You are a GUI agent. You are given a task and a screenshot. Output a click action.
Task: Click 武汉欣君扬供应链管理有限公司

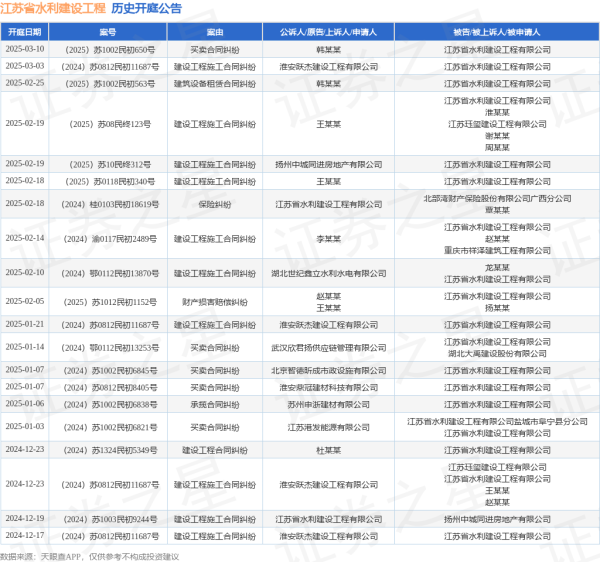(328, 348)
